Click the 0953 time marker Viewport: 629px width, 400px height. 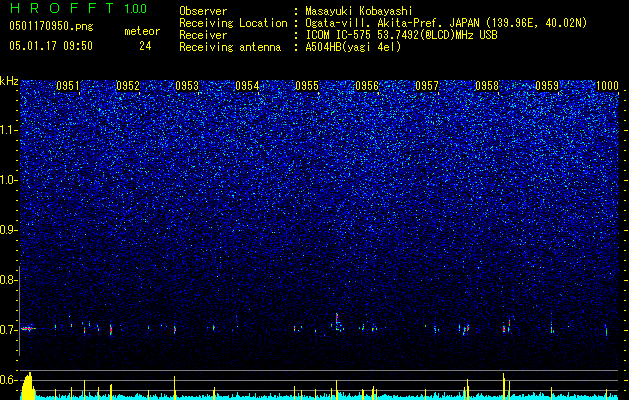pyautogui.click(x=187, y=86)
